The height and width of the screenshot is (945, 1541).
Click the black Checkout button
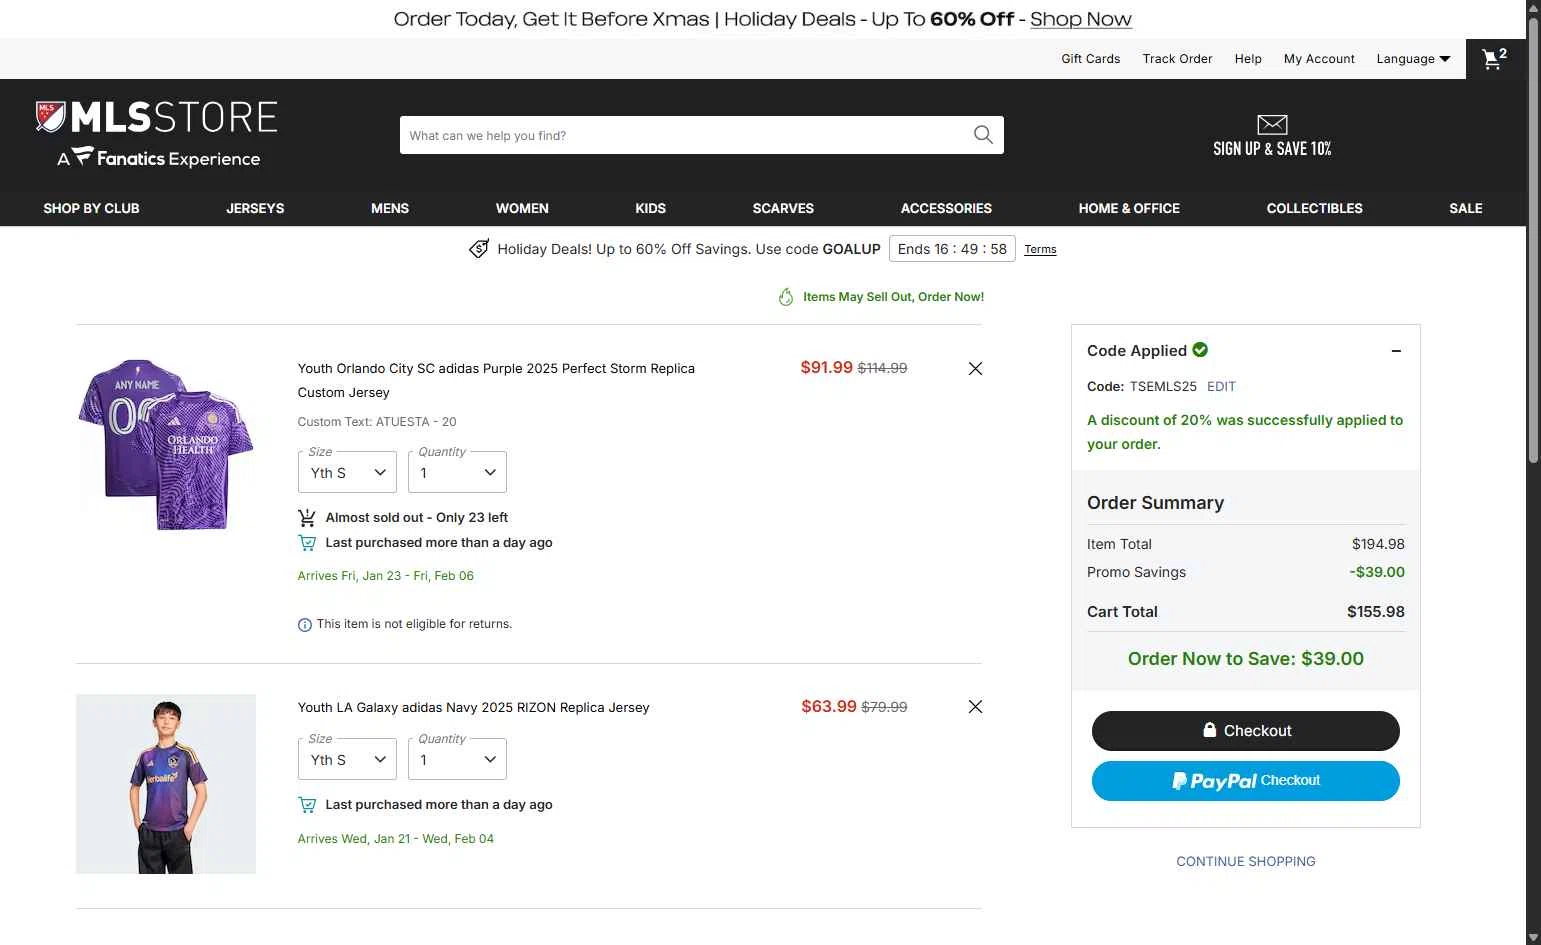(1246, 731)
